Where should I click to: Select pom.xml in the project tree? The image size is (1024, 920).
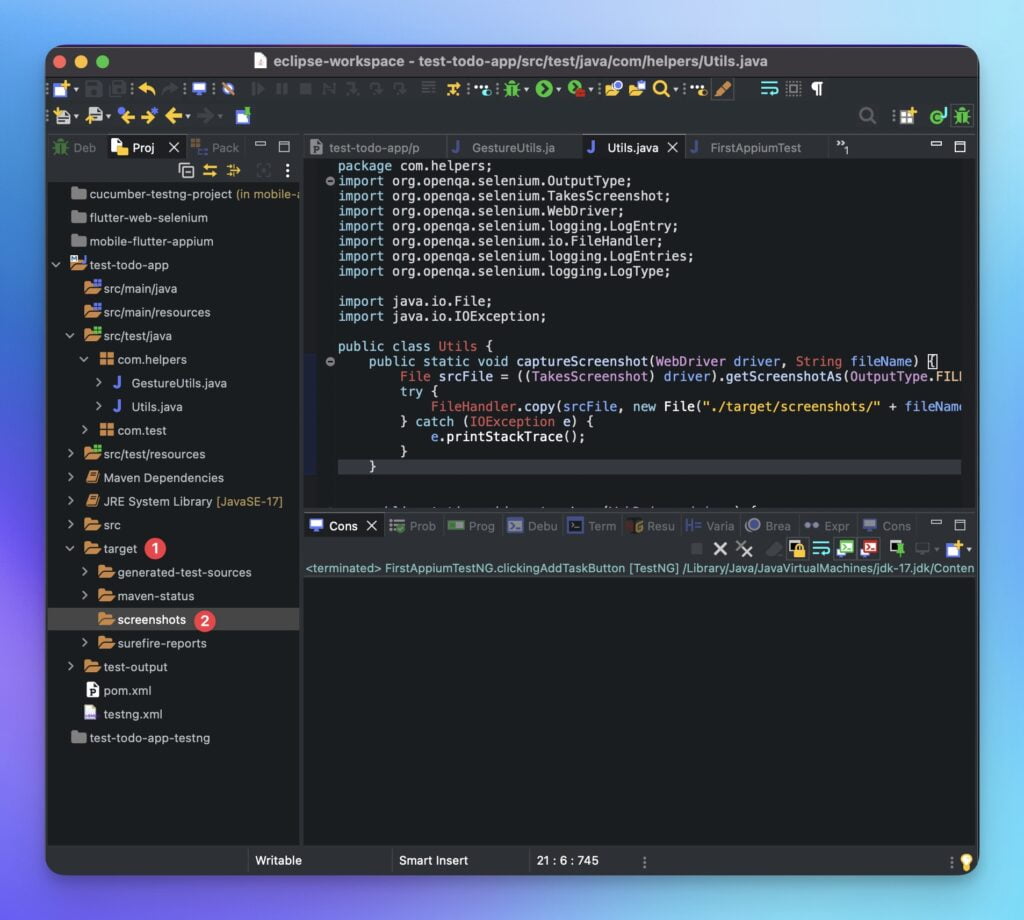127,690
